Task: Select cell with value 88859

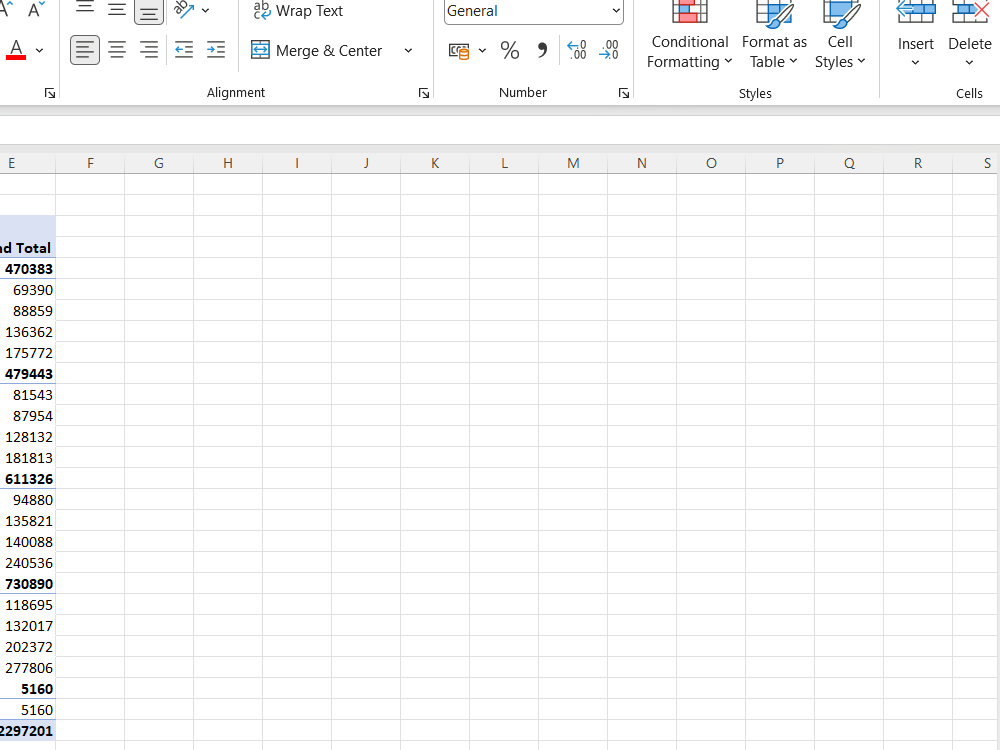Action: (27, 311)
